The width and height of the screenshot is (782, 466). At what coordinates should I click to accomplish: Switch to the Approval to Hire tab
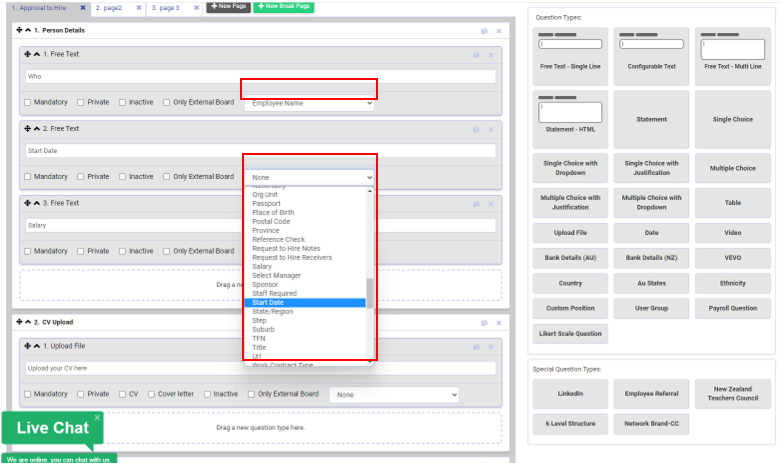[39, 8]
